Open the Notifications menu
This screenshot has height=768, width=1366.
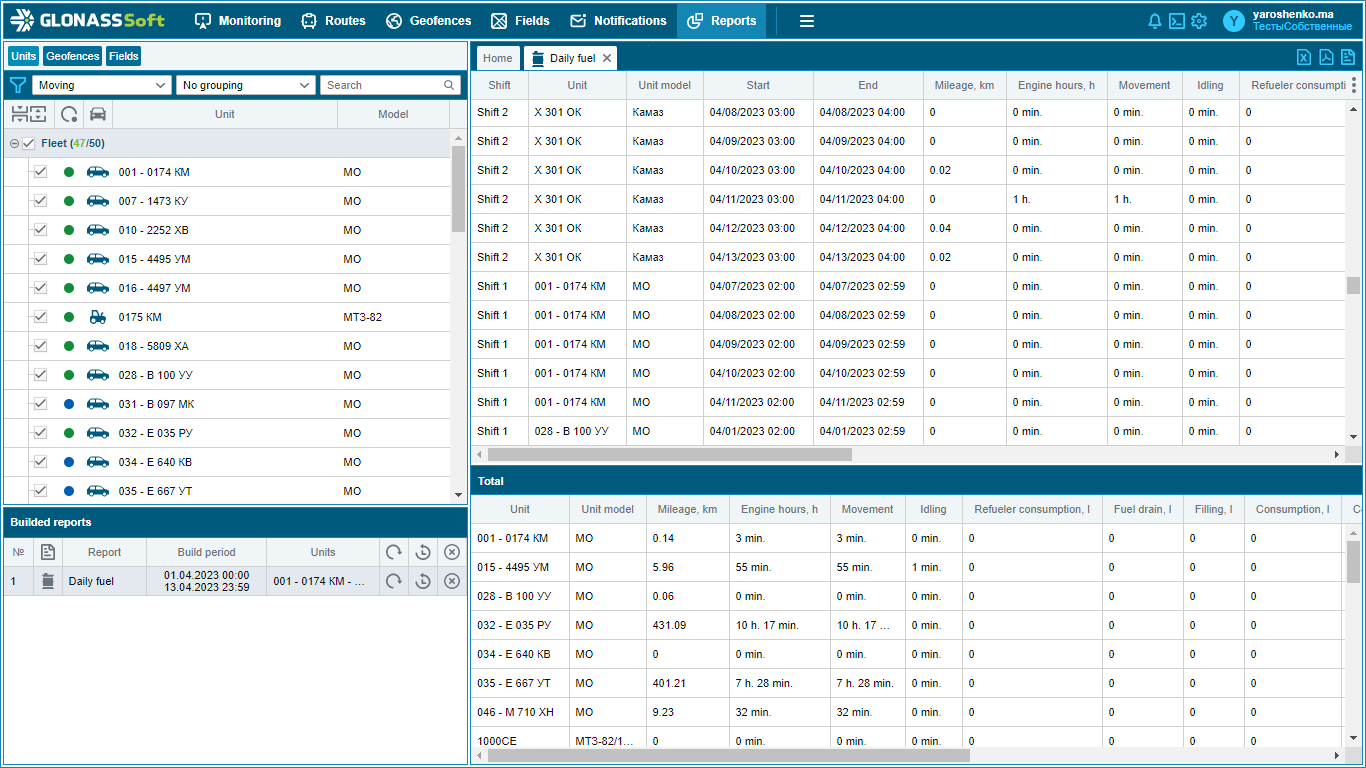tap(618, 21)
